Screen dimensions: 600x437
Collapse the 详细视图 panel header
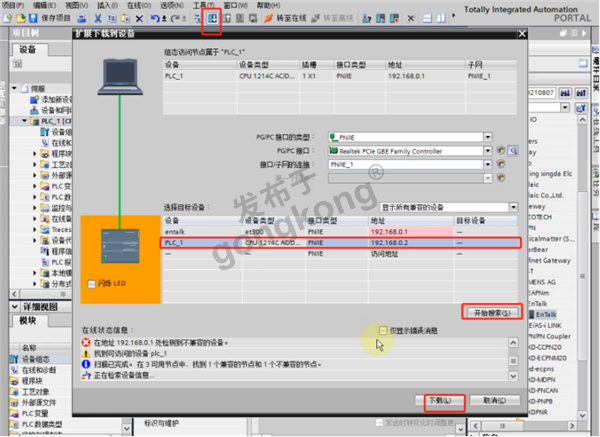click(x=15, y=307)
